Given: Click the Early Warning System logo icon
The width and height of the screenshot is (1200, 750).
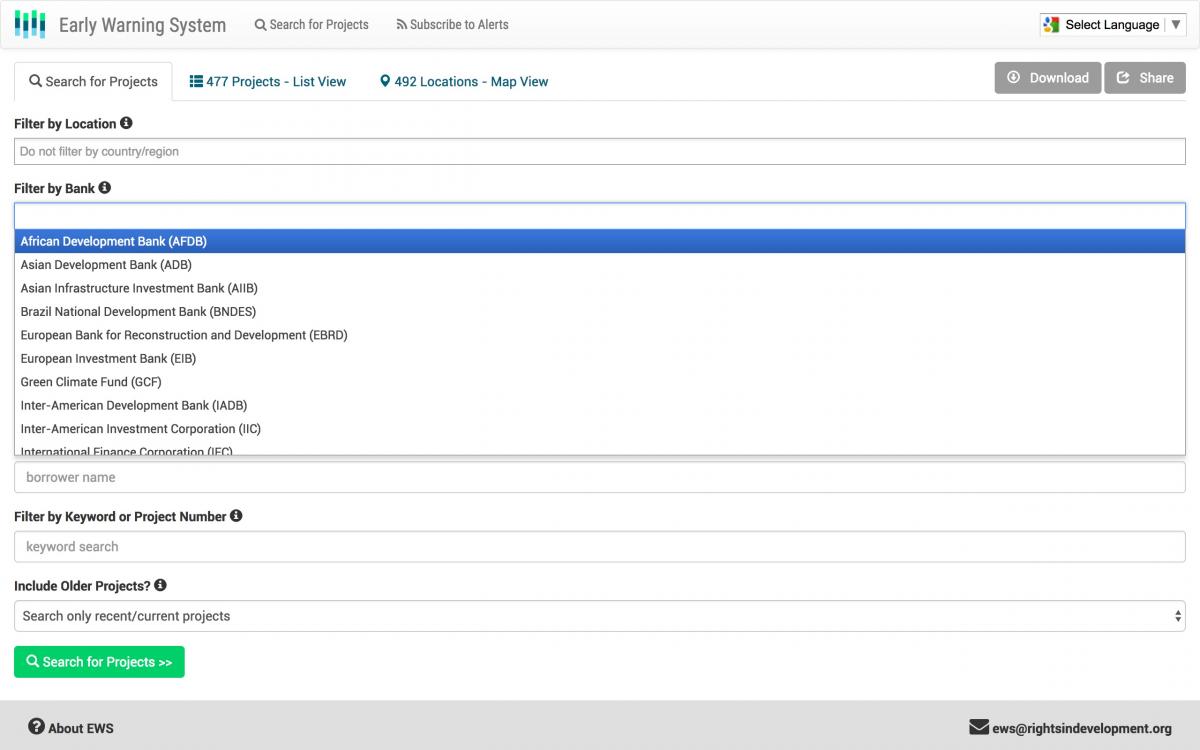Looking at the screenshot, I should click(x=30, y=24).
